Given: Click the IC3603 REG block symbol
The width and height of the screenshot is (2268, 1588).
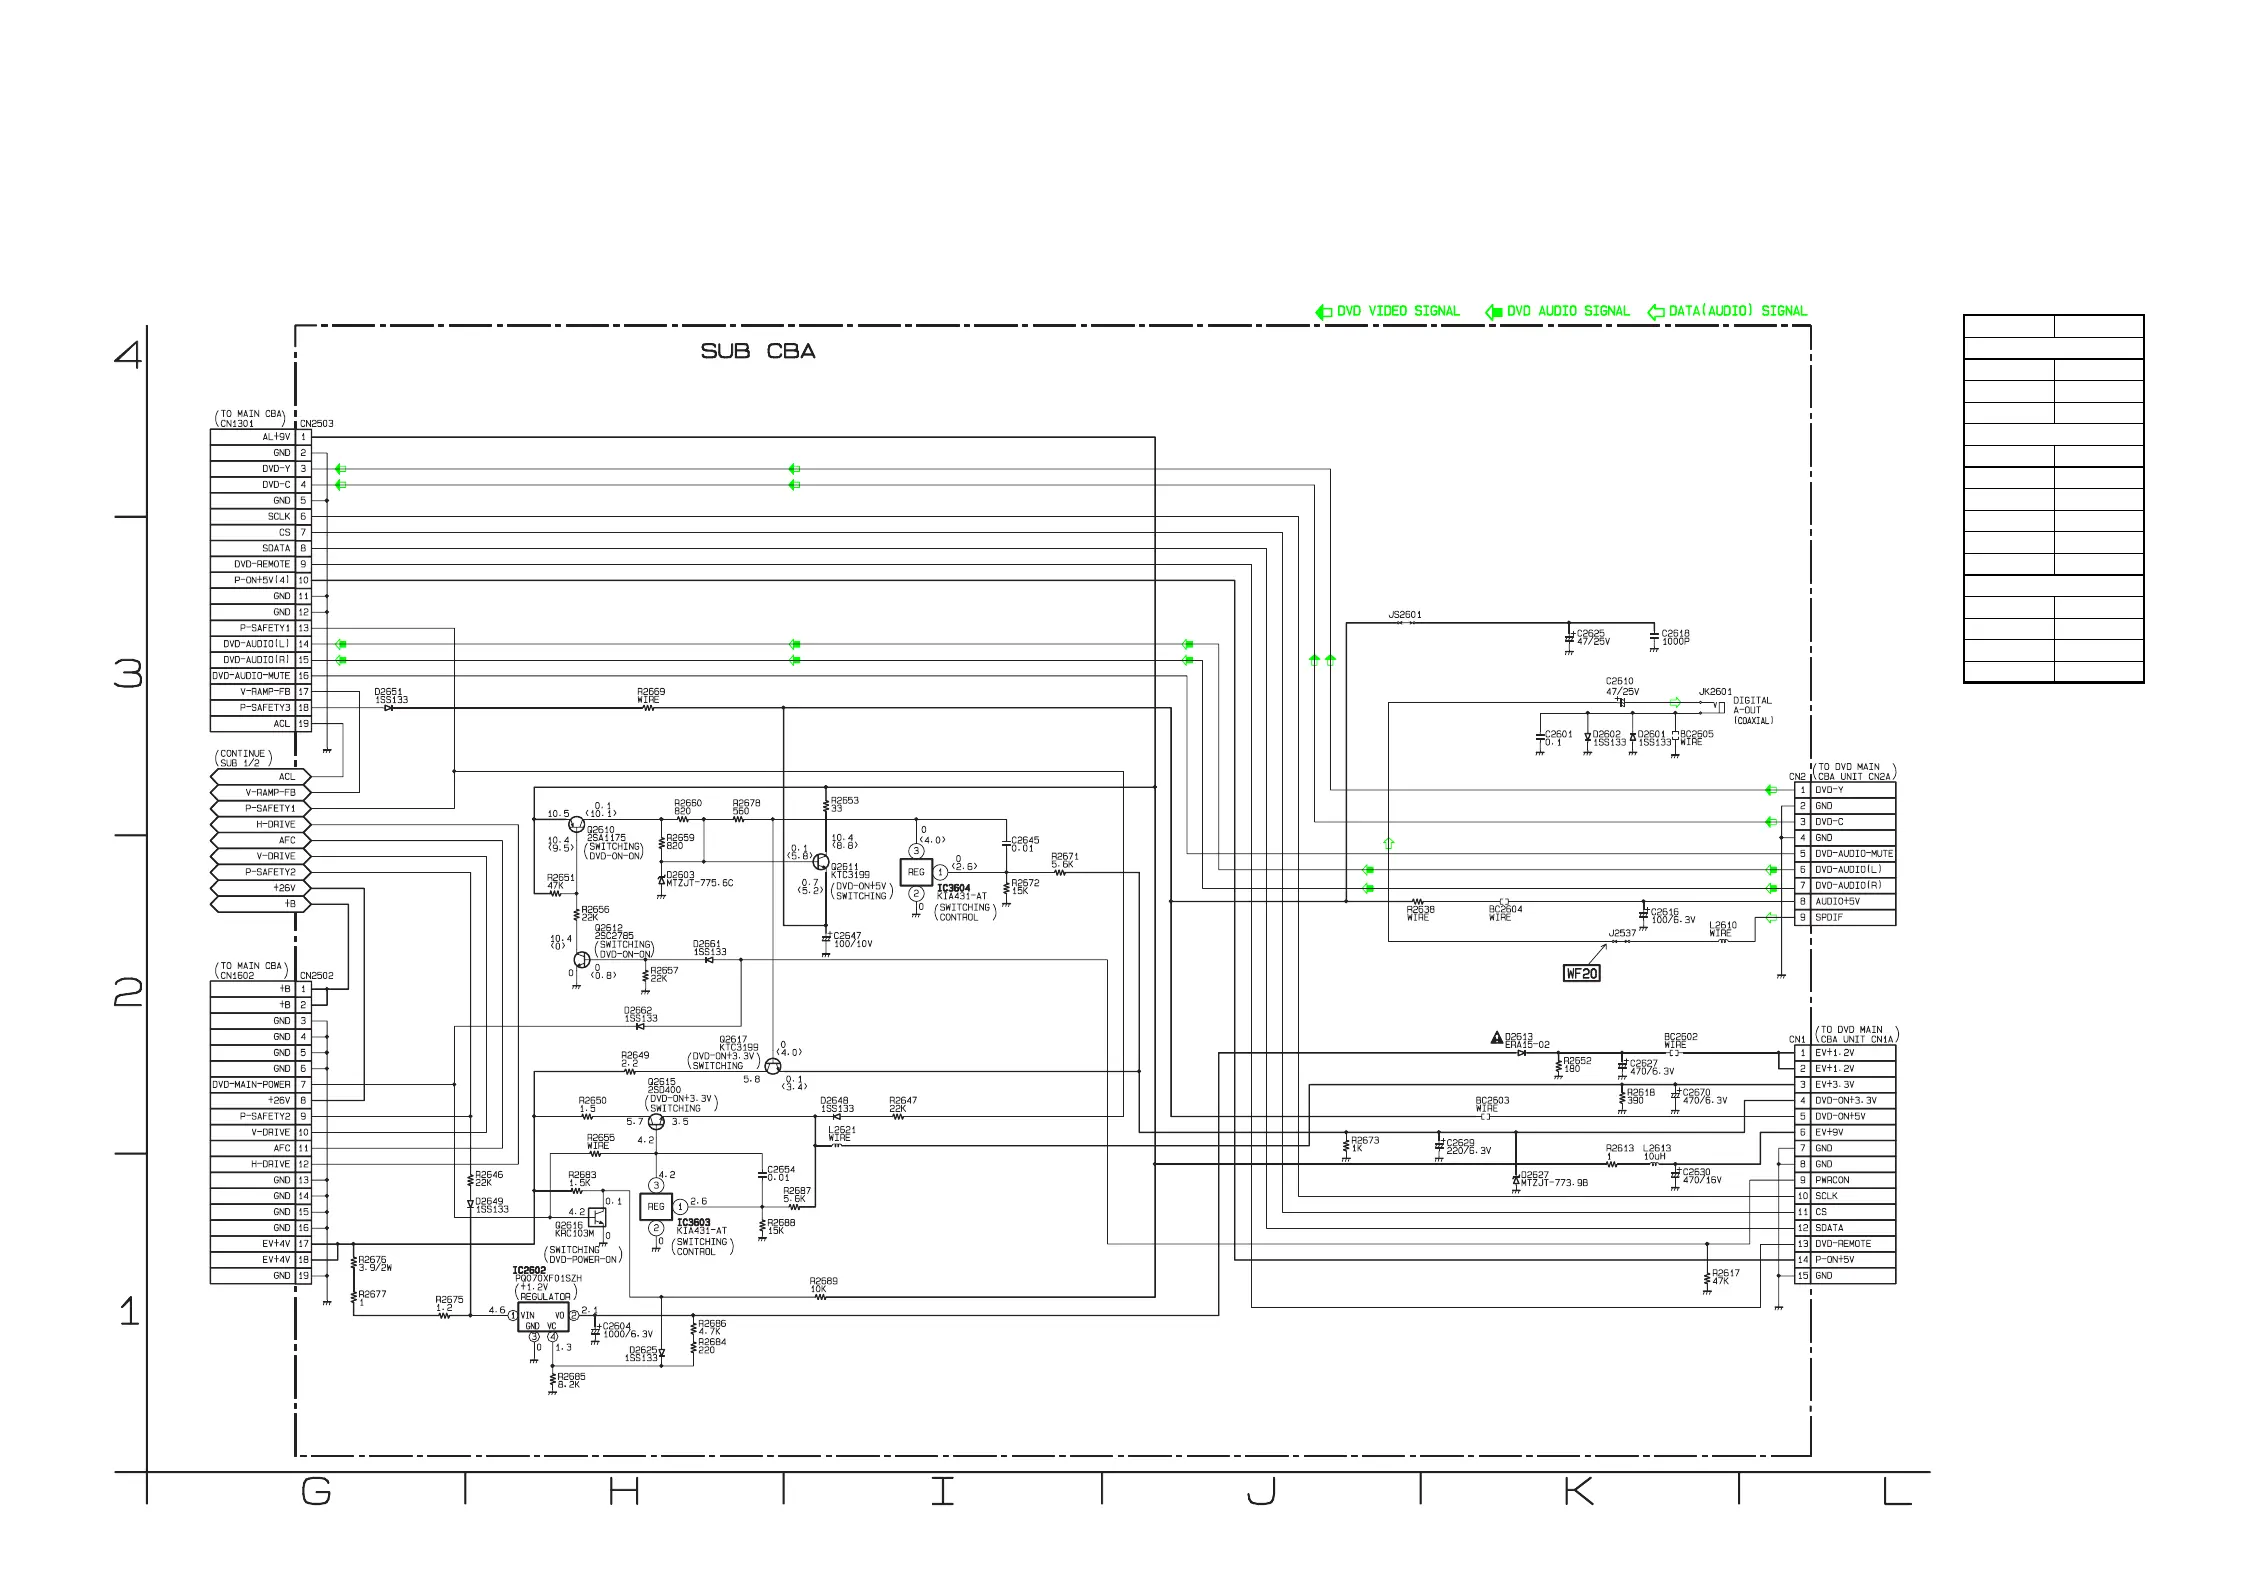Looking at the screenshot, I should [656, 1206].
